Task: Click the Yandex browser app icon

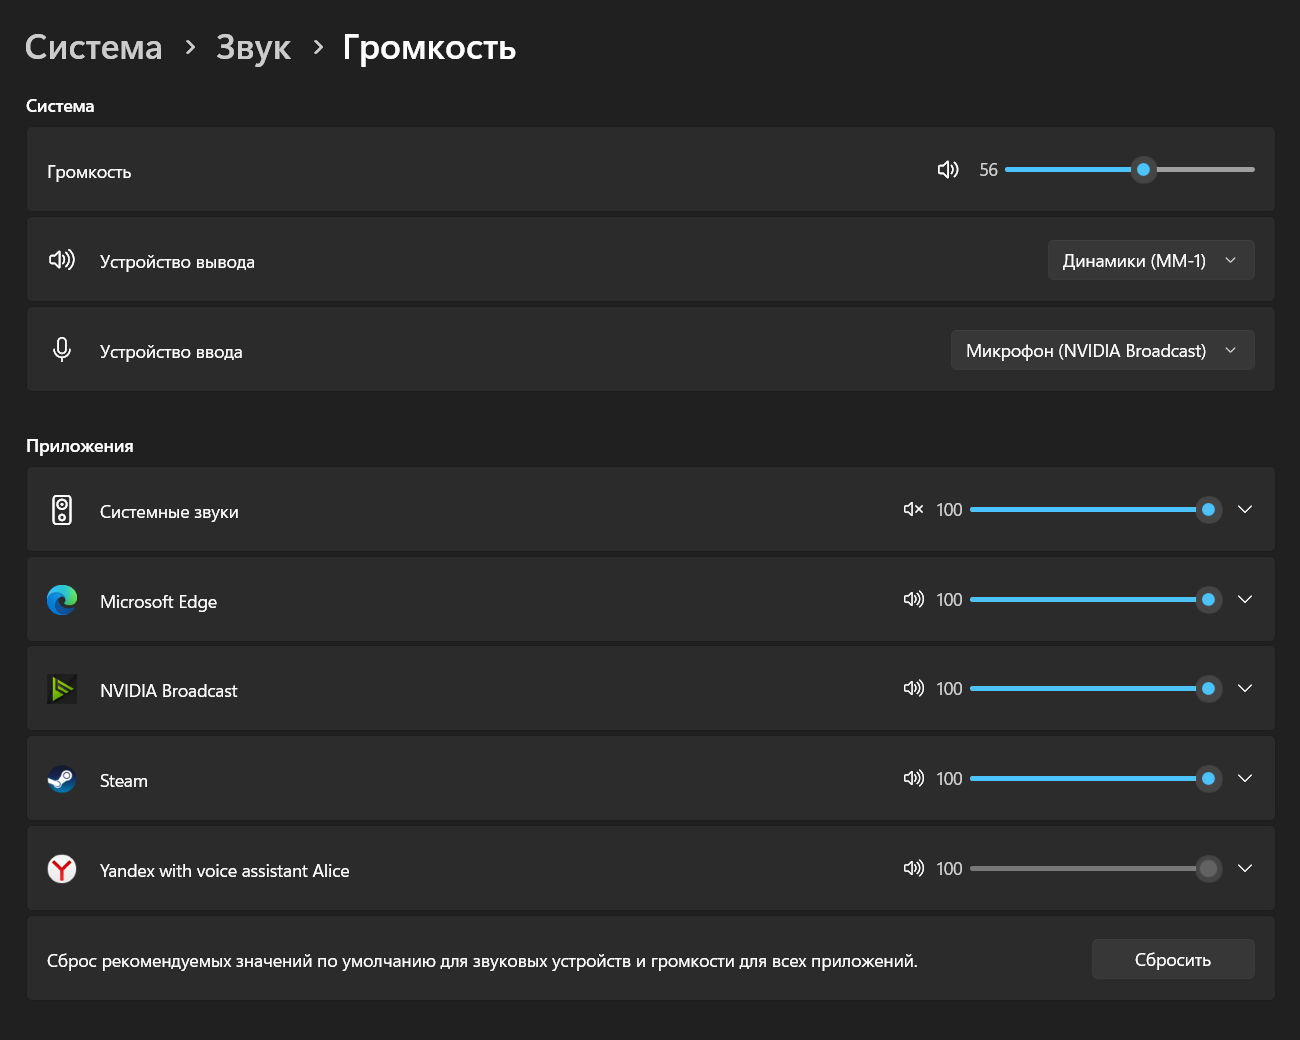Action: pos(62,869)
